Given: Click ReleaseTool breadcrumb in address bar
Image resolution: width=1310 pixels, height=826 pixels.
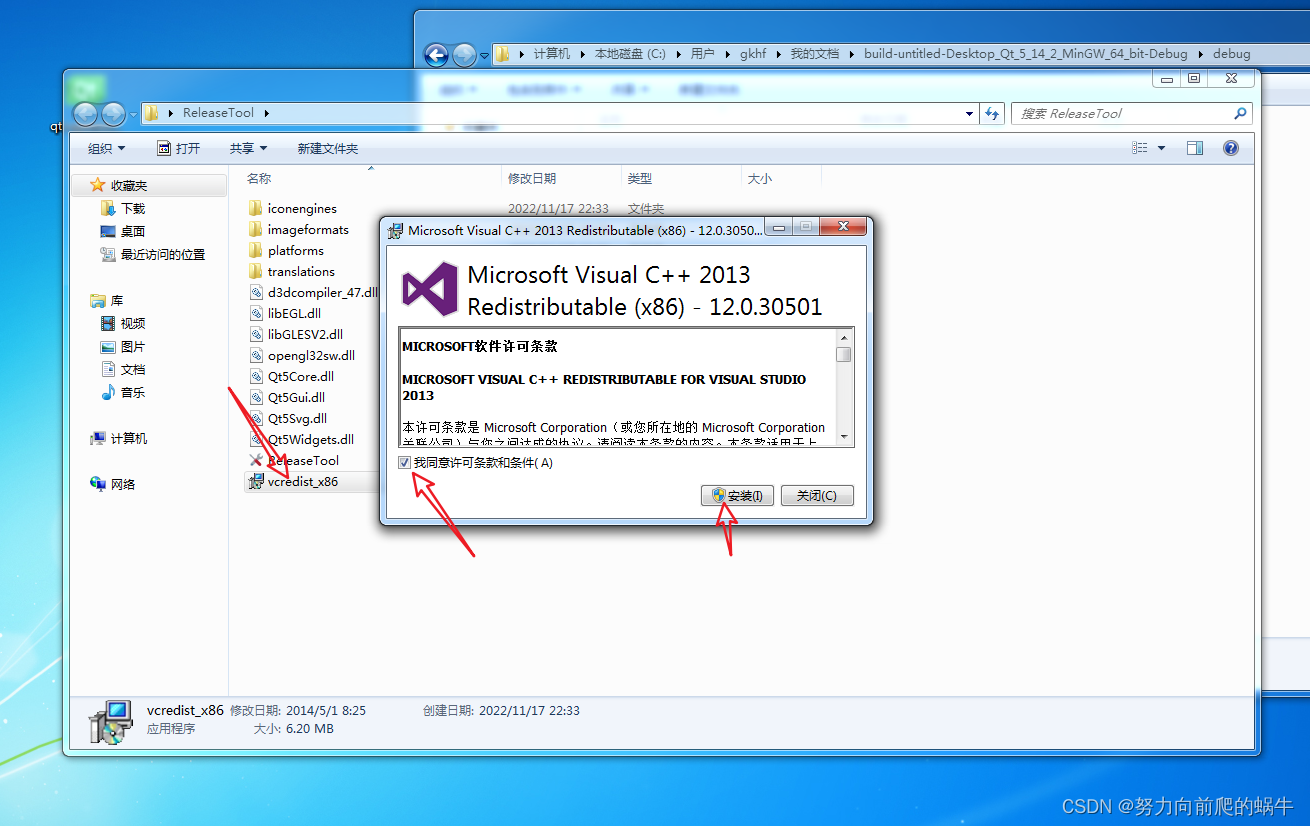Looking at the screenshot, I should [218, 113].
